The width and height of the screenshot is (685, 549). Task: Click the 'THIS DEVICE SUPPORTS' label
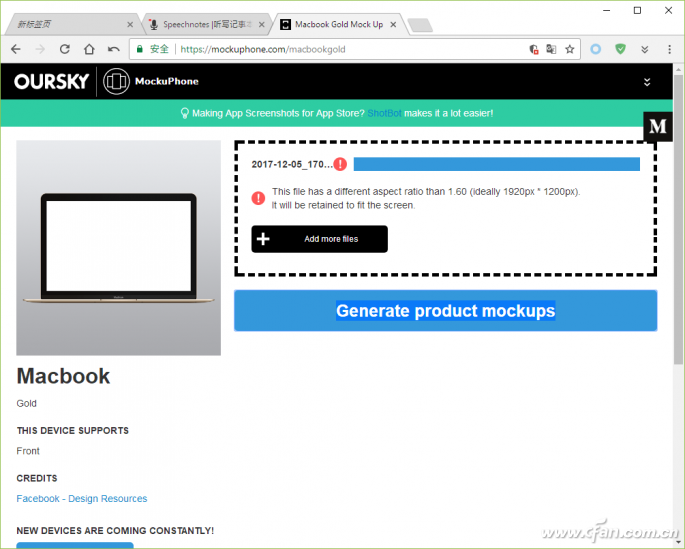point(73,431)
